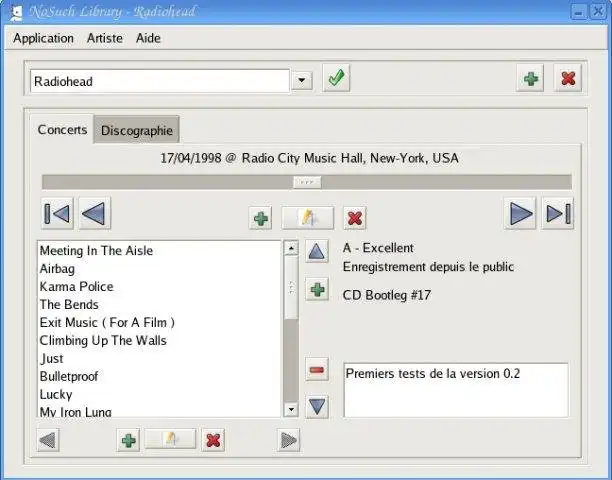Click concert title 17/04/1998 Radio City Music Hall
The width and height of the screenshot is (612, 480).
pyautogui.click(x=309, y=158)
